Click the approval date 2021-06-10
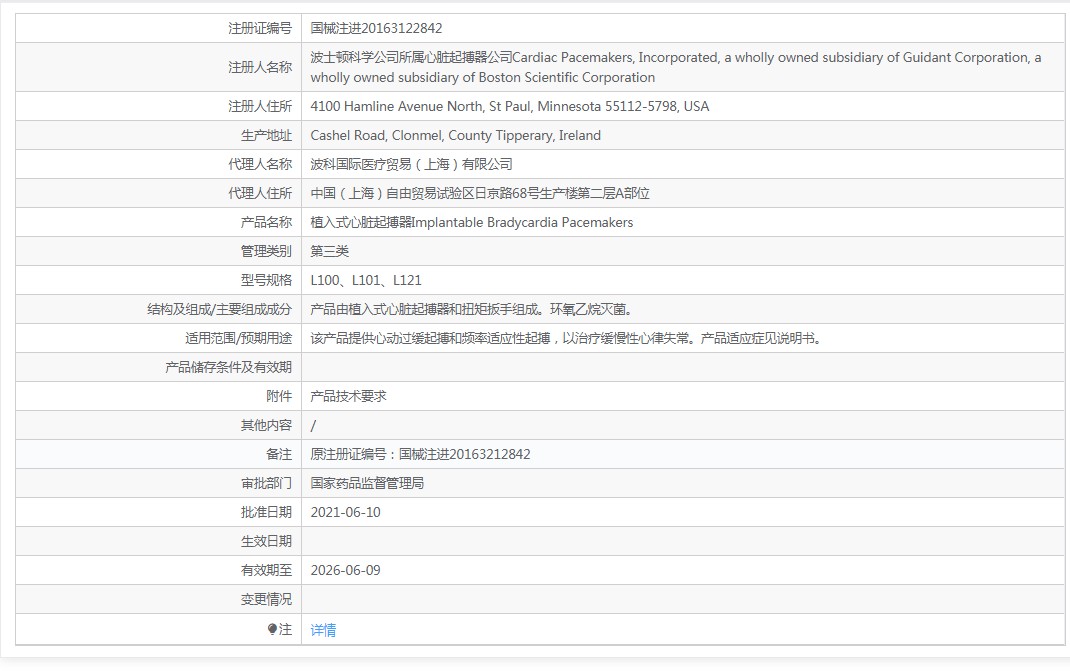 pyautogui.click(x=345, y=513)
